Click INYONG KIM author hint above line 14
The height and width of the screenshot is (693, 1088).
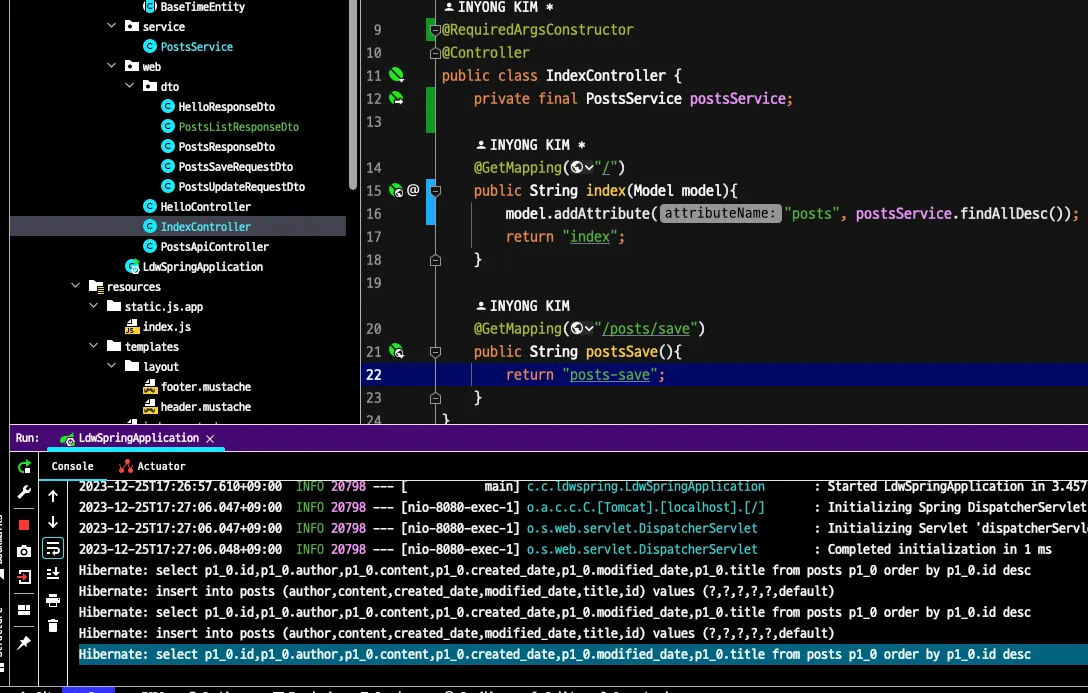coord(531,145)
